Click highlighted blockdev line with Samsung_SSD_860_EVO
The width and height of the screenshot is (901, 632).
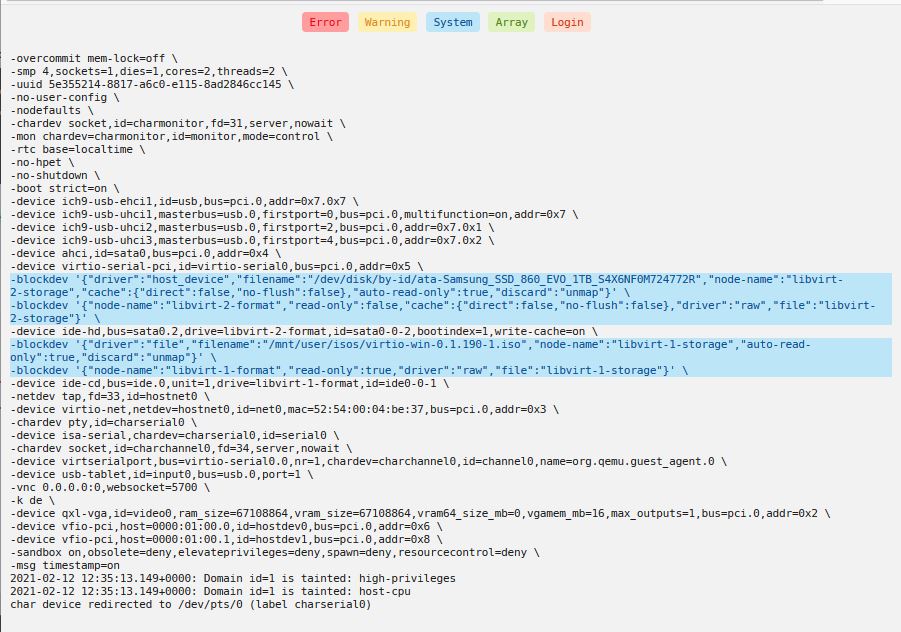tap(451, 286)
